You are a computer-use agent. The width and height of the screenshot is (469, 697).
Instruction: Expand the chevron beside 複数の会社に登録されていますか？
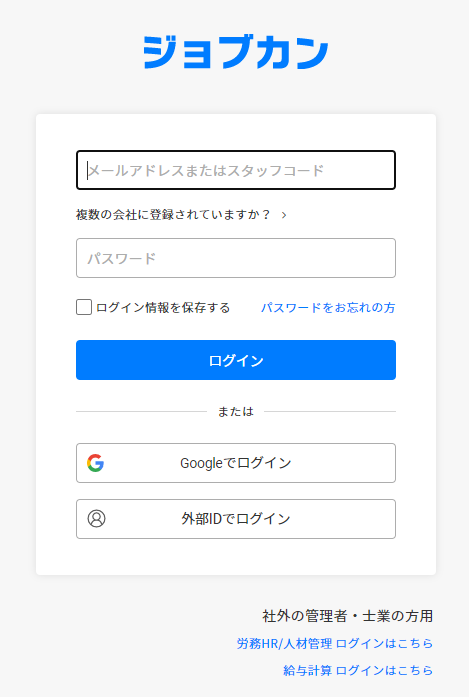point(284,215)
